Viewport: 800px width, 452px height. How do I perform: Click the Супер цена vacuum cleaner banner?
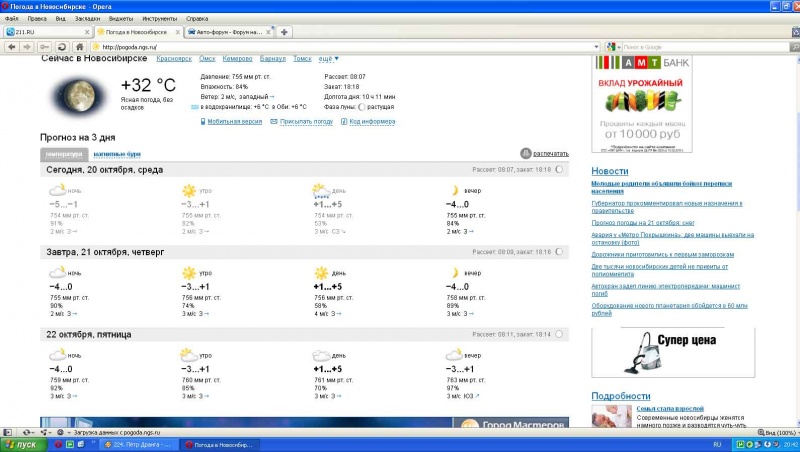[x=673, y=352]
